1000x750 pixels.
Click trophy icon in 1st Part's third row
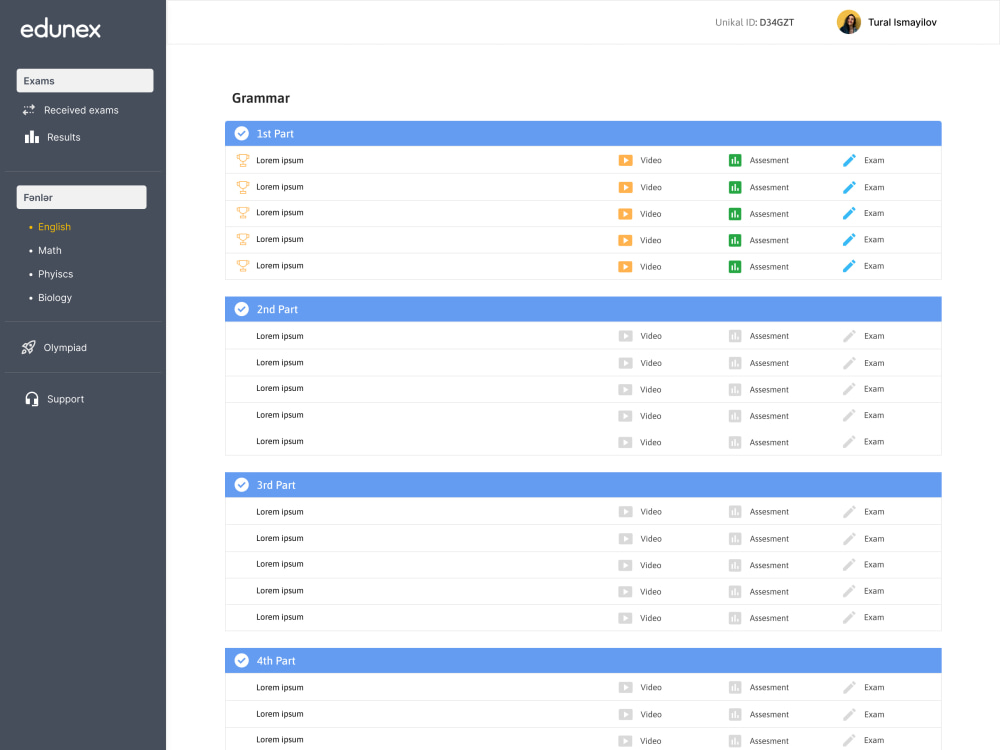(x=243, y=213)
